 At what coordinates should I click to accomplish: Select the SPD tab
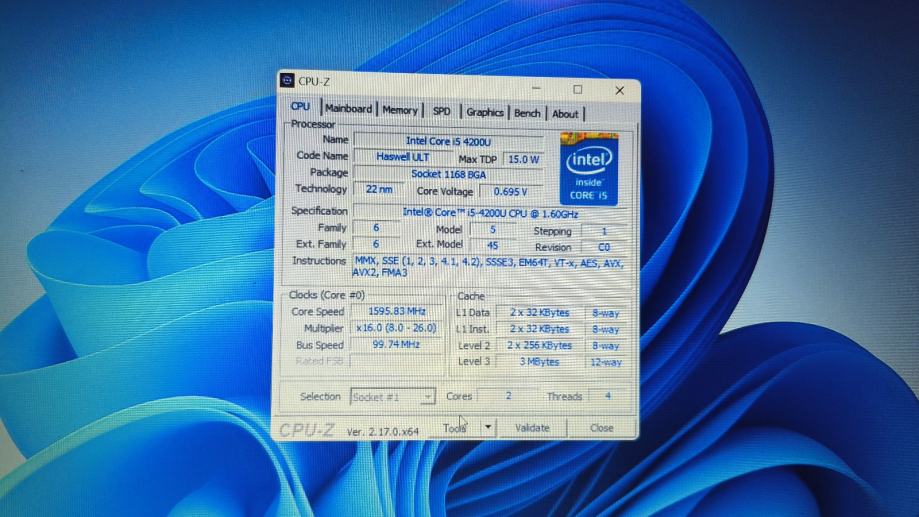point(441,111)
